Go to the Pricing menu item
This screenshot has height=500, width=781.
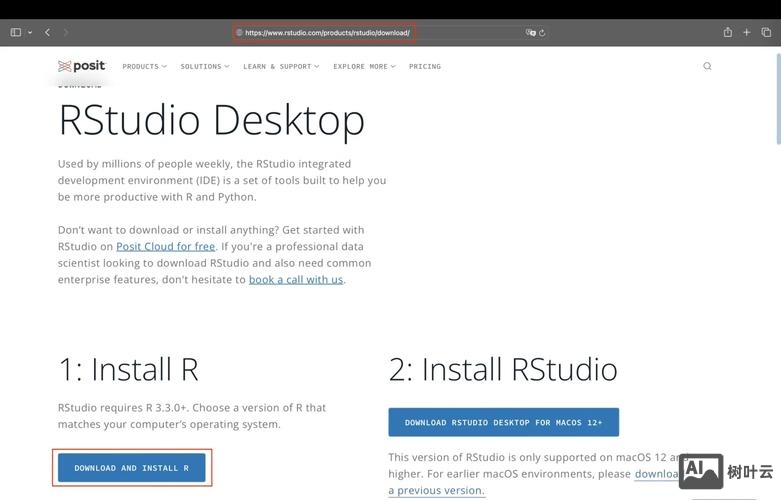coord(424,67)
